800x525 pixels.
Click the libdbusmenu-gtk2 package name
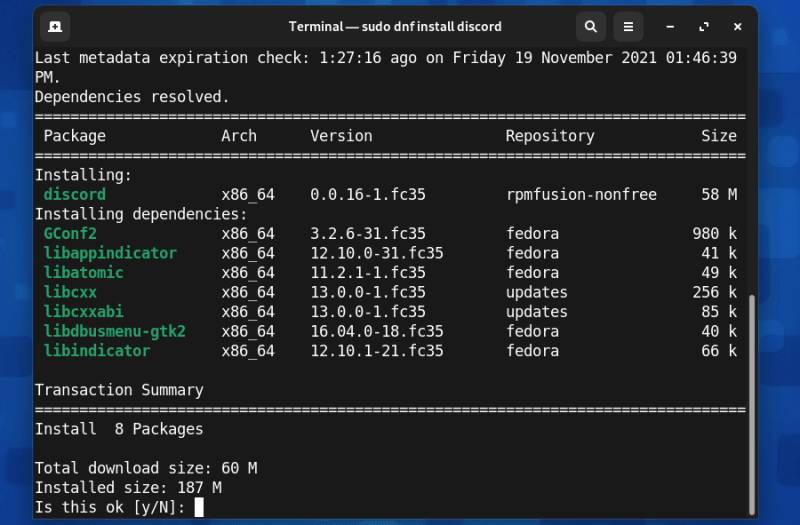click(114, 331)
